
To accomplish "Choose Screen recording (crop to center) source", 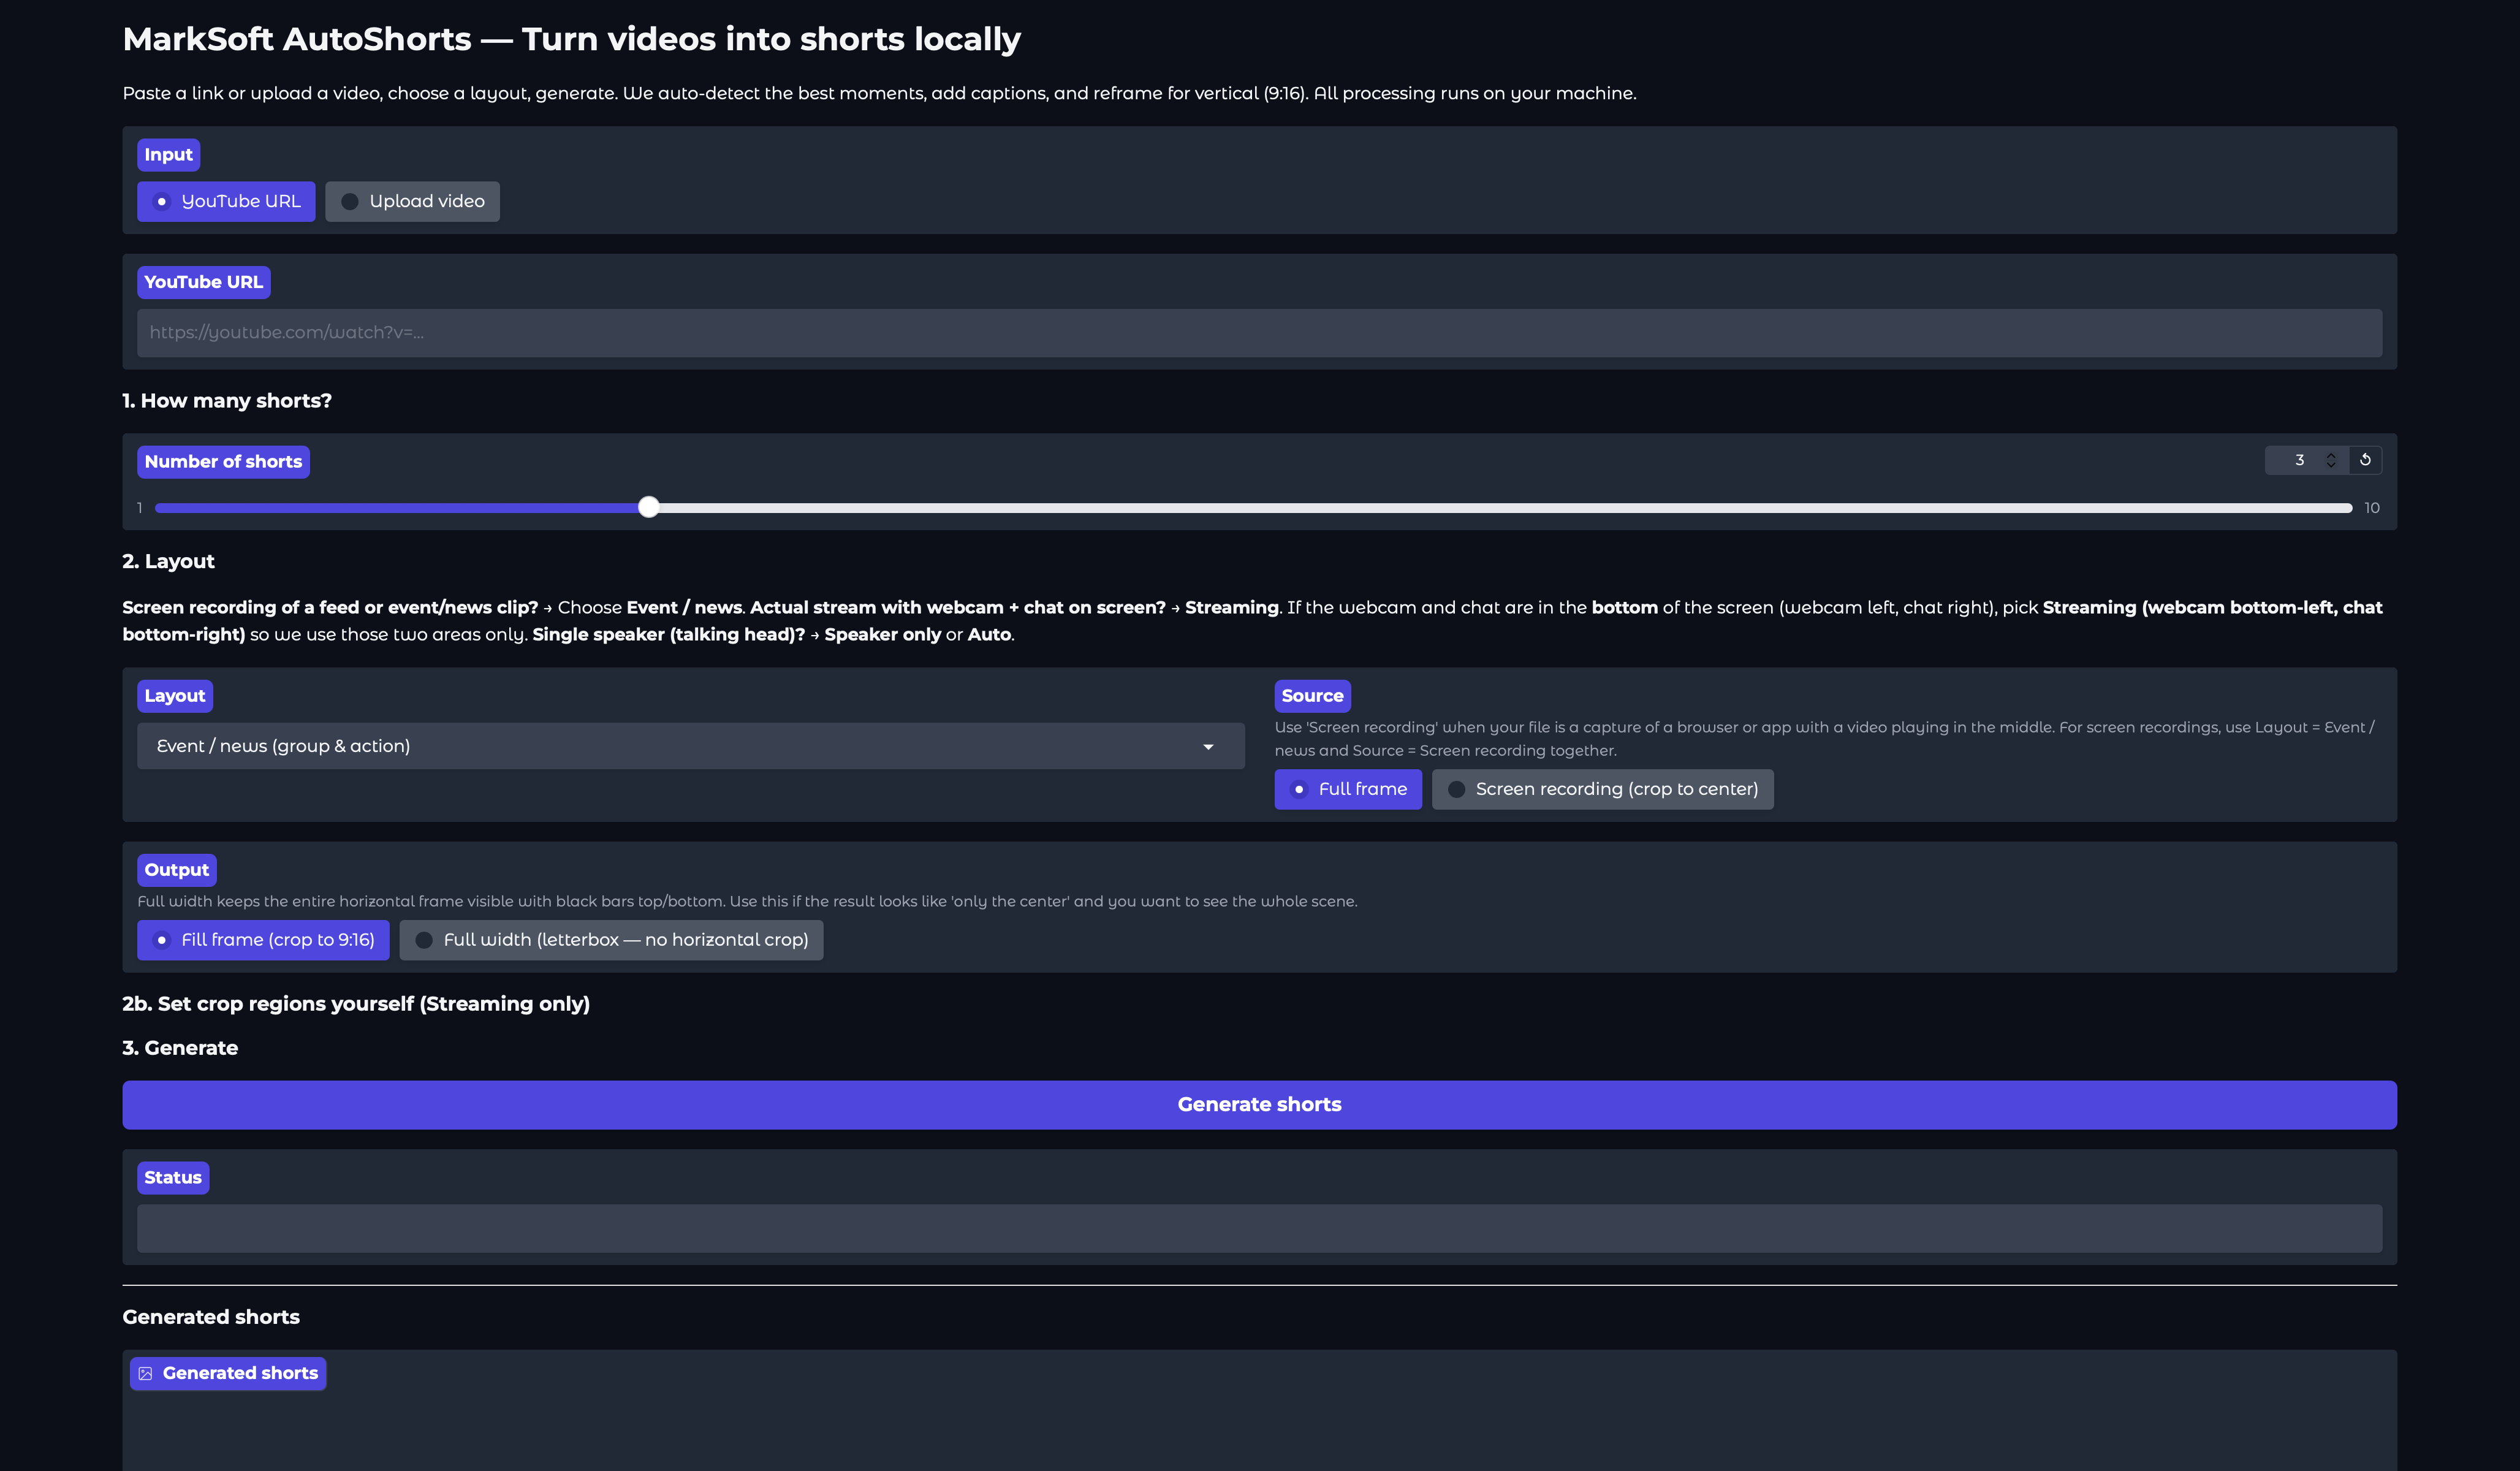I will tap(1602, 789).
